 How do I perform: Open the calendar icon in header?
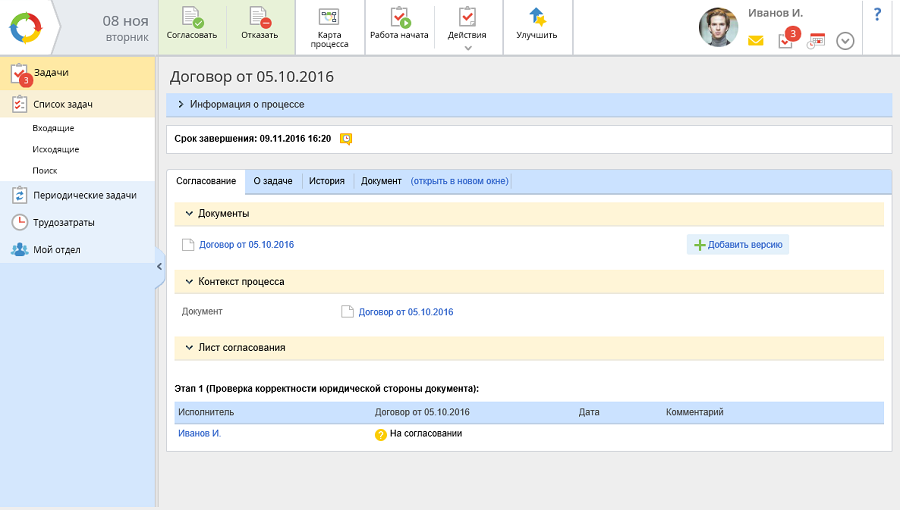(x=816, y=41)
